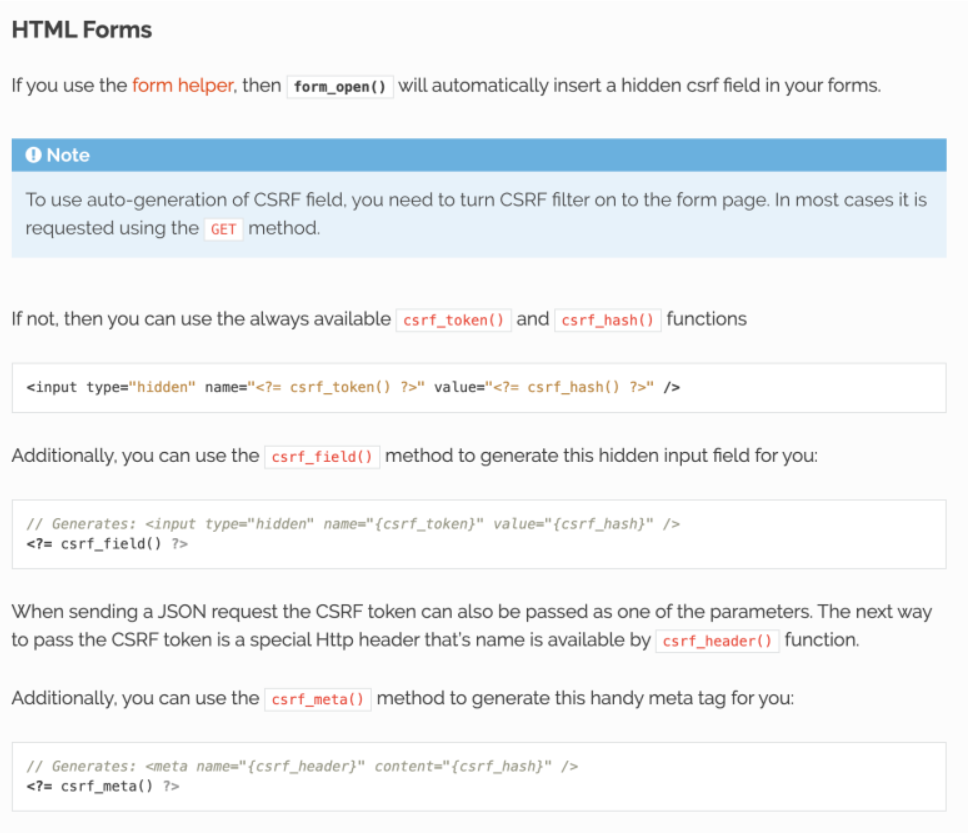
Task: Click the "<?= csrf_meta() ?>" code line
Action: (x=102, y=786)
